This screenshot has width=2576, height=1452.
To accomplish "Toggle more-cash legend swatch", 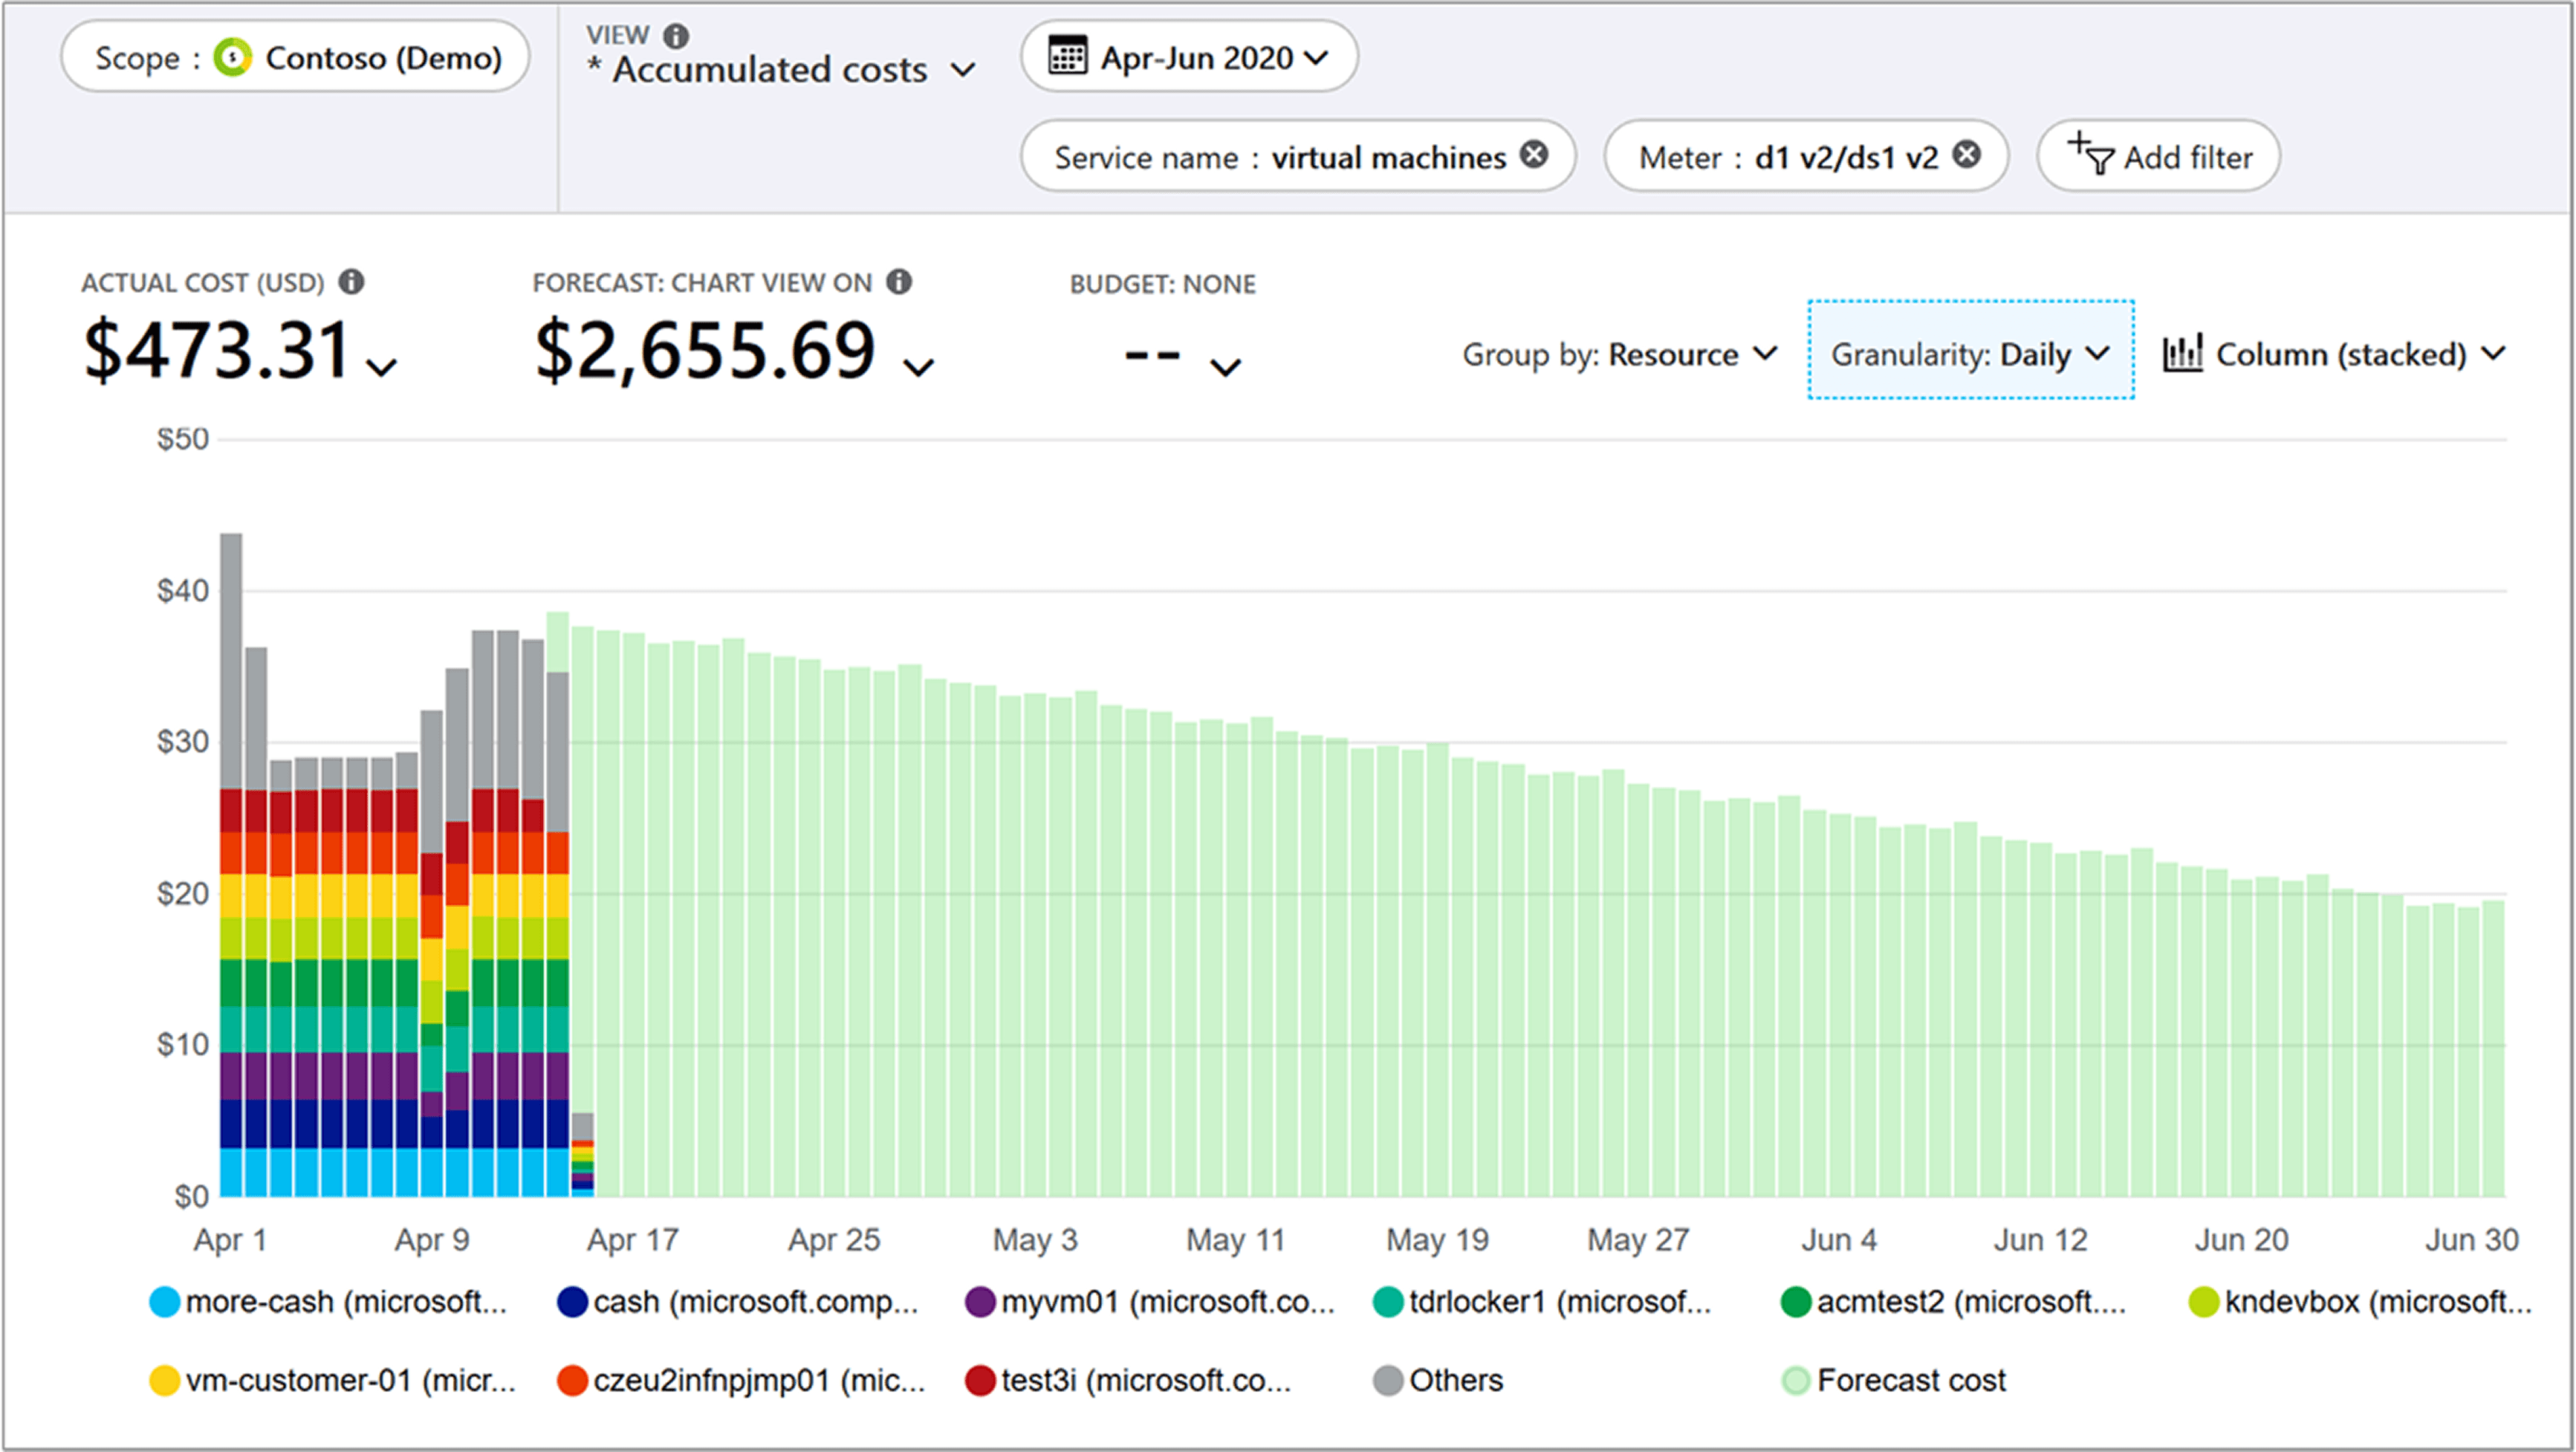I will [x=164, y=1302].
